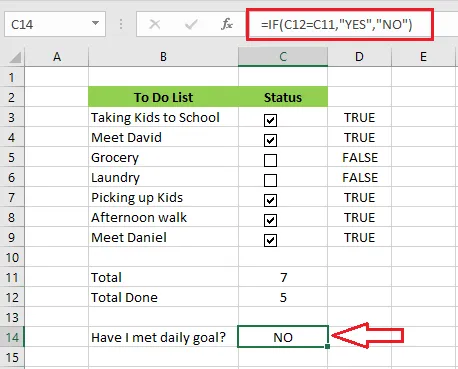The height and width of the screenshot is (369, 458).
Task: Select row 5 header
Action: tap(12, 157)
